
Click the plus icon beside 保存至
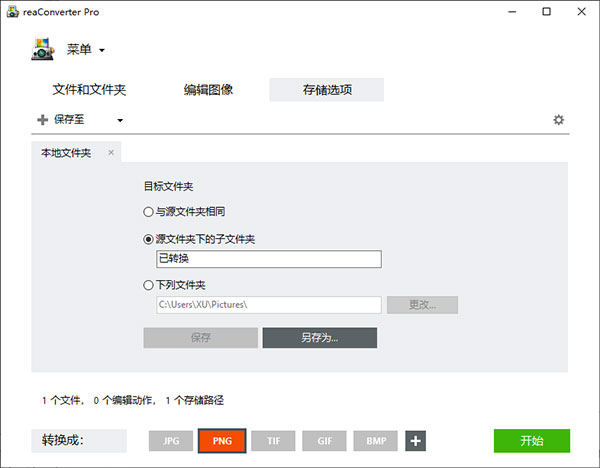point(42,120)
